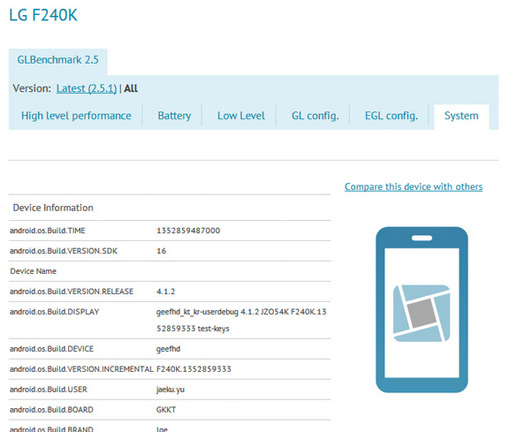The width and height of the screenshot is (525, 432).
Task: Select the geefhd device value
Action: pos(168,349)
